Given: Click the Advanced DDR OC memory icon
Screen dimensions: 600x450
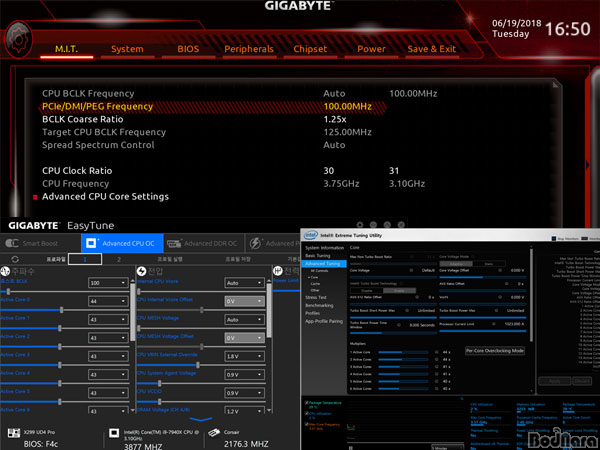Looking at the screenshot, I should pyautogui.click(x=174, y=243).
